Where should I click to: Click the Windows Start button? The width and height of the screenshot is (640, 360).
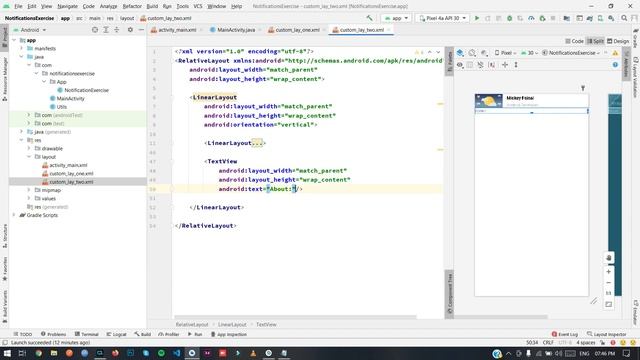(7, 353)
